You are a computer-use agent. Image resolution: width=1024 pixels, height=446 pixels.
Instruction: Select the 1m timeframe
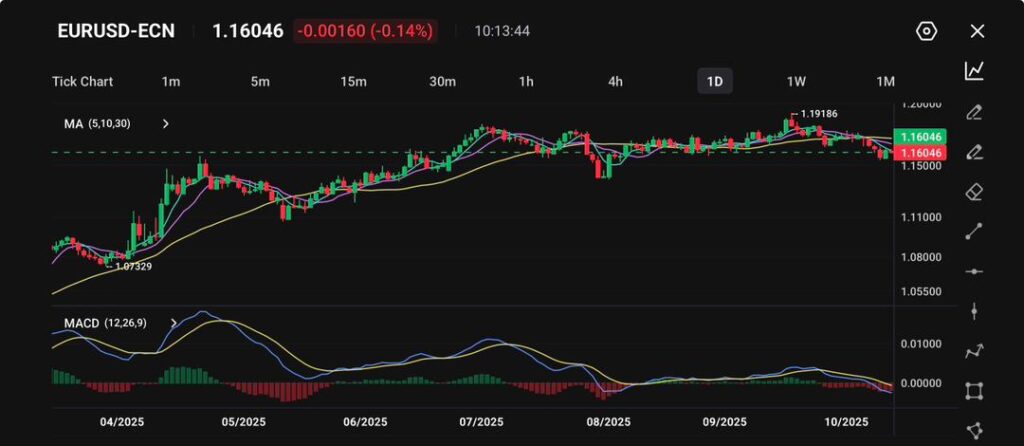click(x=171, y=81)
